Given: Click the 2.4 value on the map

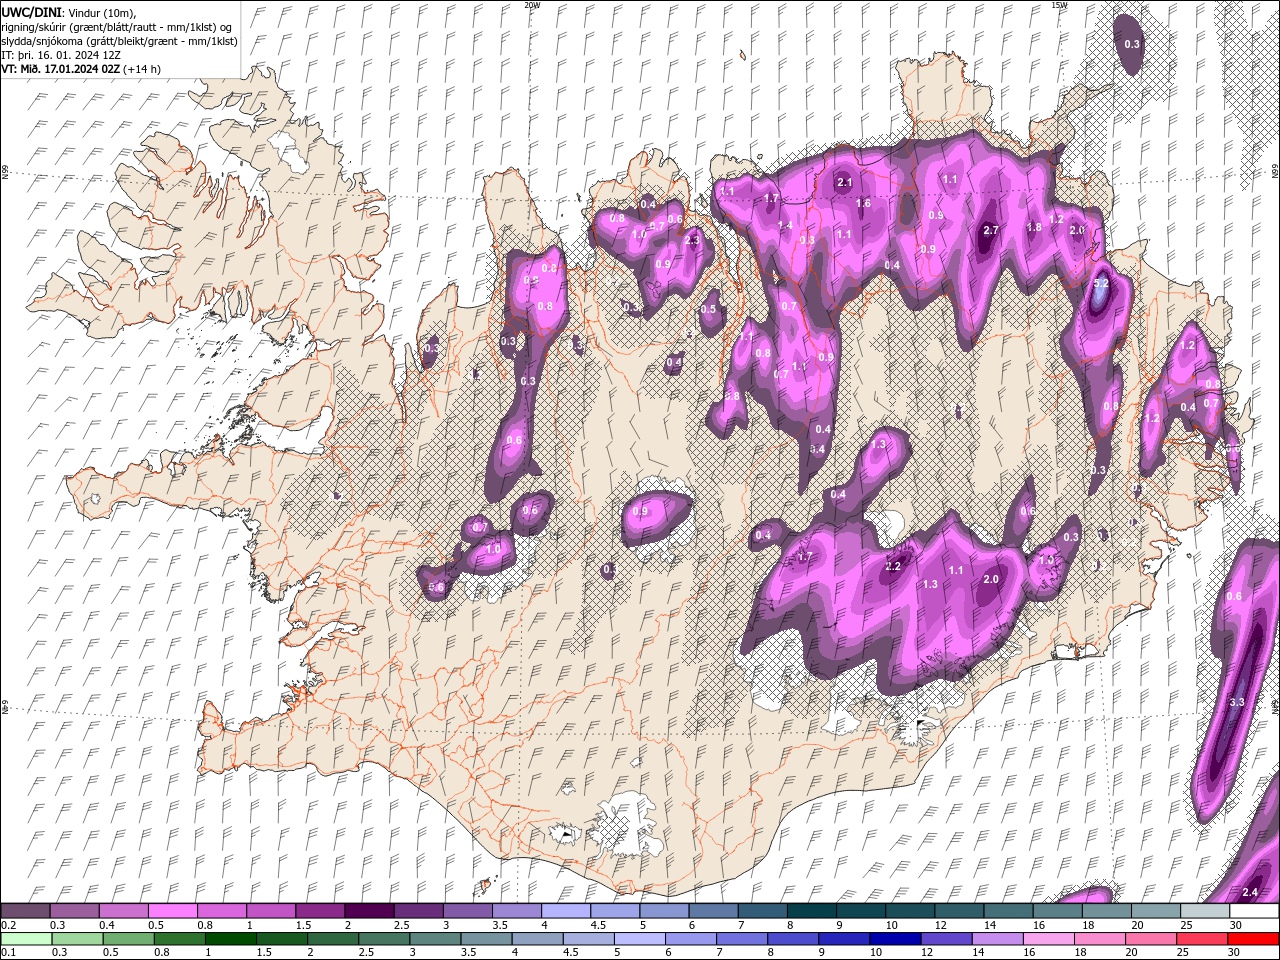Looking at the screenshot, I should 1249,892.
